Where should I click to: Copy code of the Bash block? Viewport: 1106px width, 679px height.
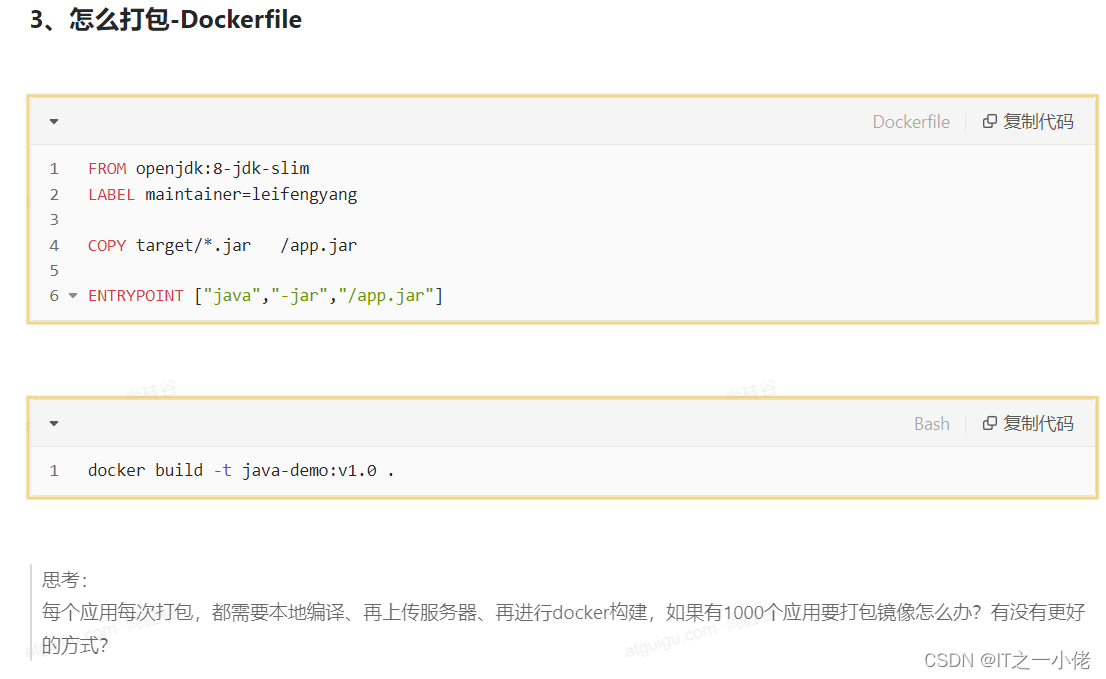click(1028, 424)
